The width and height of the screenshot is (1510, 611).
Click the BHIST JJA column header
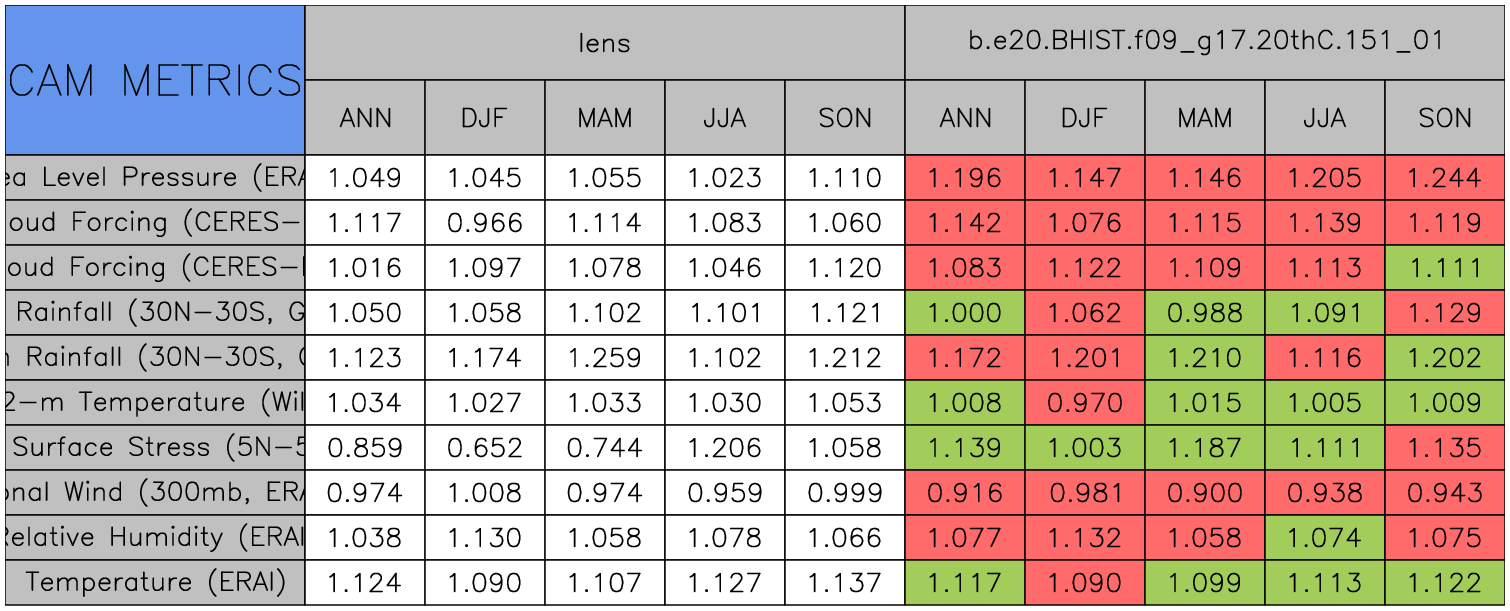(1324, 118)
